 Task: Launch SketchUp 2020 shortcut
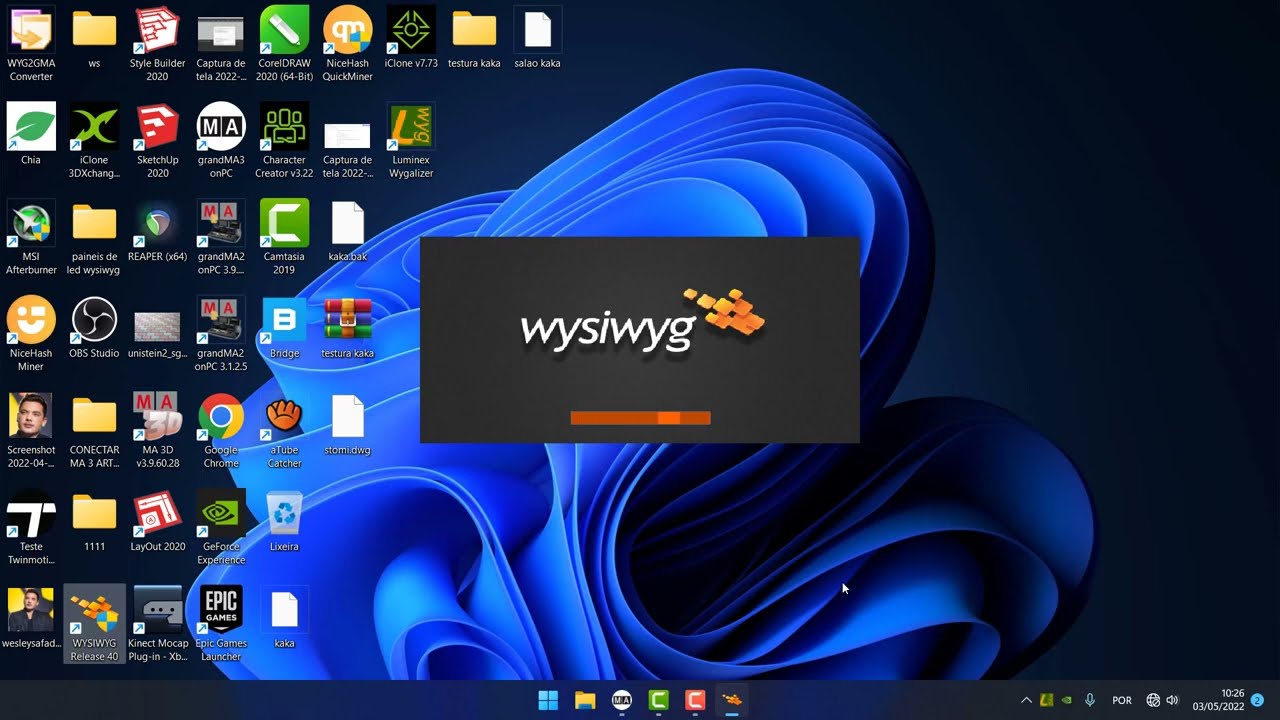point(157,141)
